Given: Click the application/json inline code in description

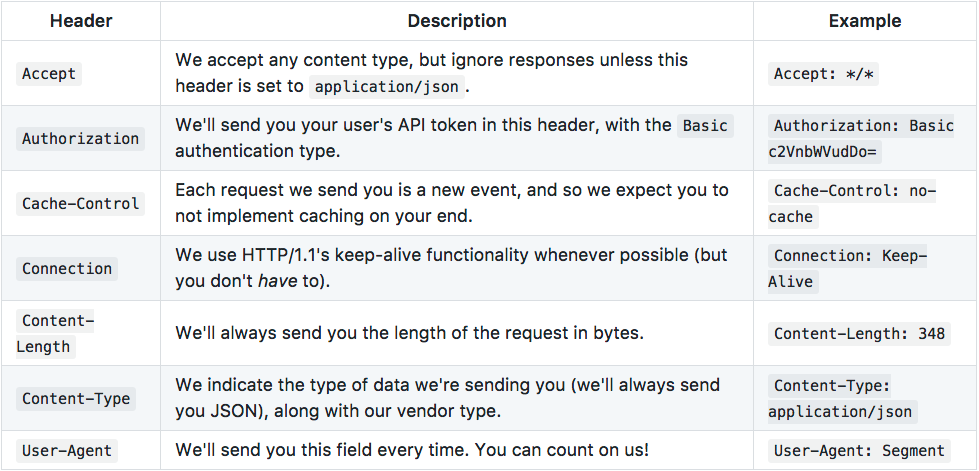Looking at the screenshot, I should click(387, 87).
